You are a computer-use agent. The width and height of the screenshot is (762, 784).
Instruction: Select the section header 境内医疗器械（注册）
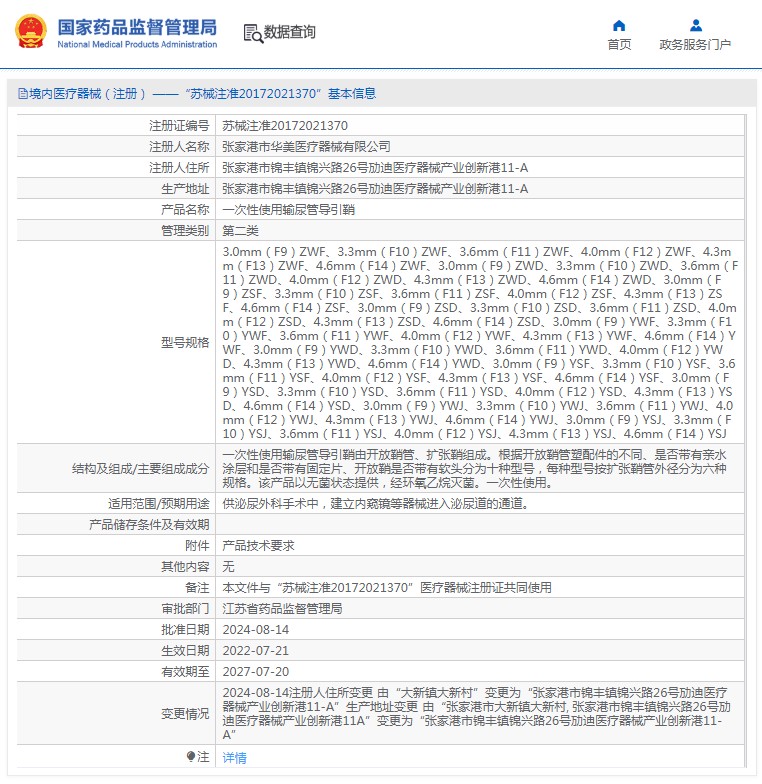coord(88,94)
